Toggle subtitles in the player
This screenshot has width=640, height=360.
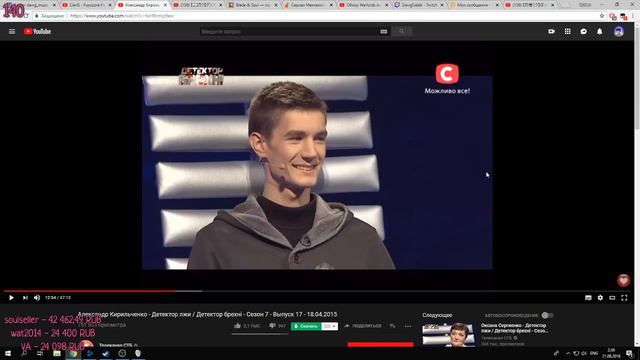pos(588,298)
